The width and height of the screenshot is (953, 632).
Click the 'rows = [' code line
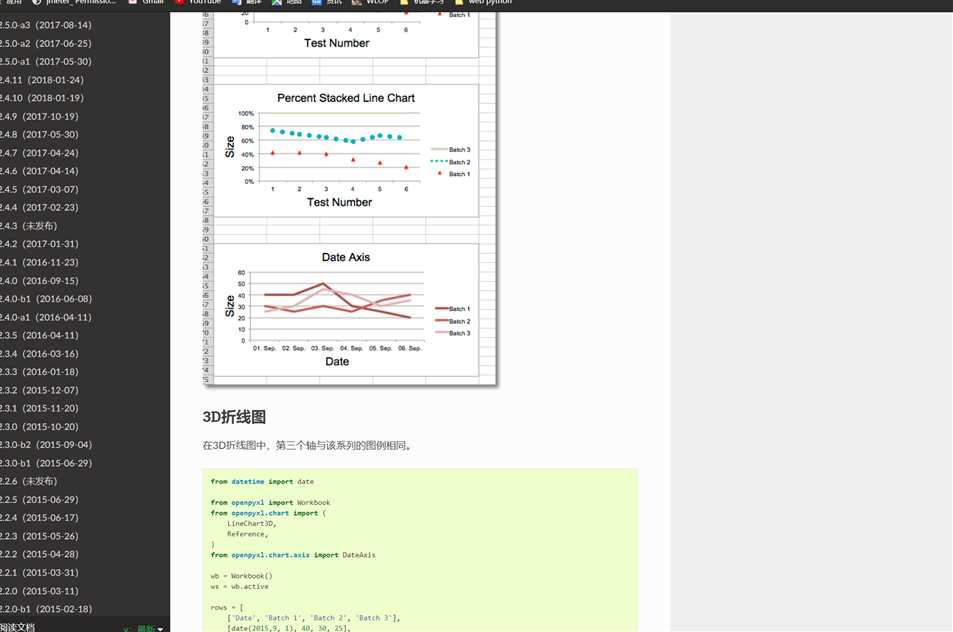pyautogui.click(x=227, y=607)
